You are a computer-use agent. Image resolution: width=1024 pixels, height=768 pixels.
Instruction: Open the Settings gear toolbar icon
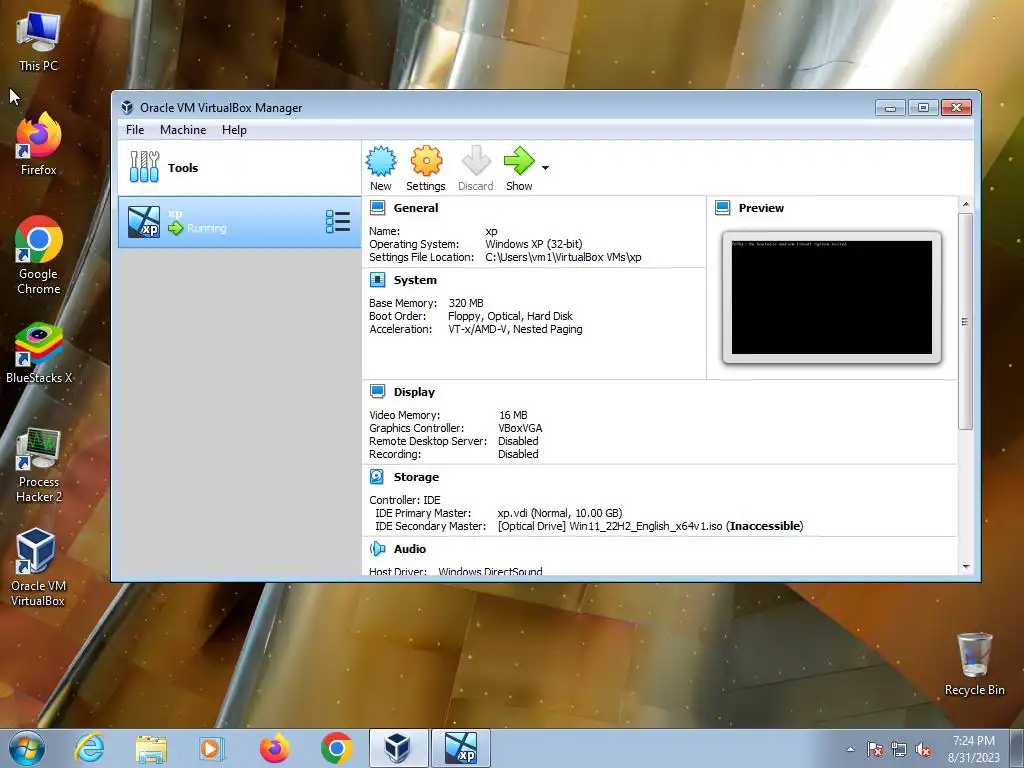[x=426, y=161]
